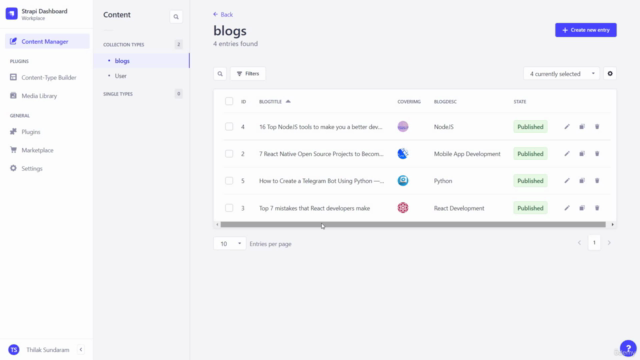Screen dimensions: 640x360
Task: Collapse the sidebar with the chevron
Action: tap(81, 349)
